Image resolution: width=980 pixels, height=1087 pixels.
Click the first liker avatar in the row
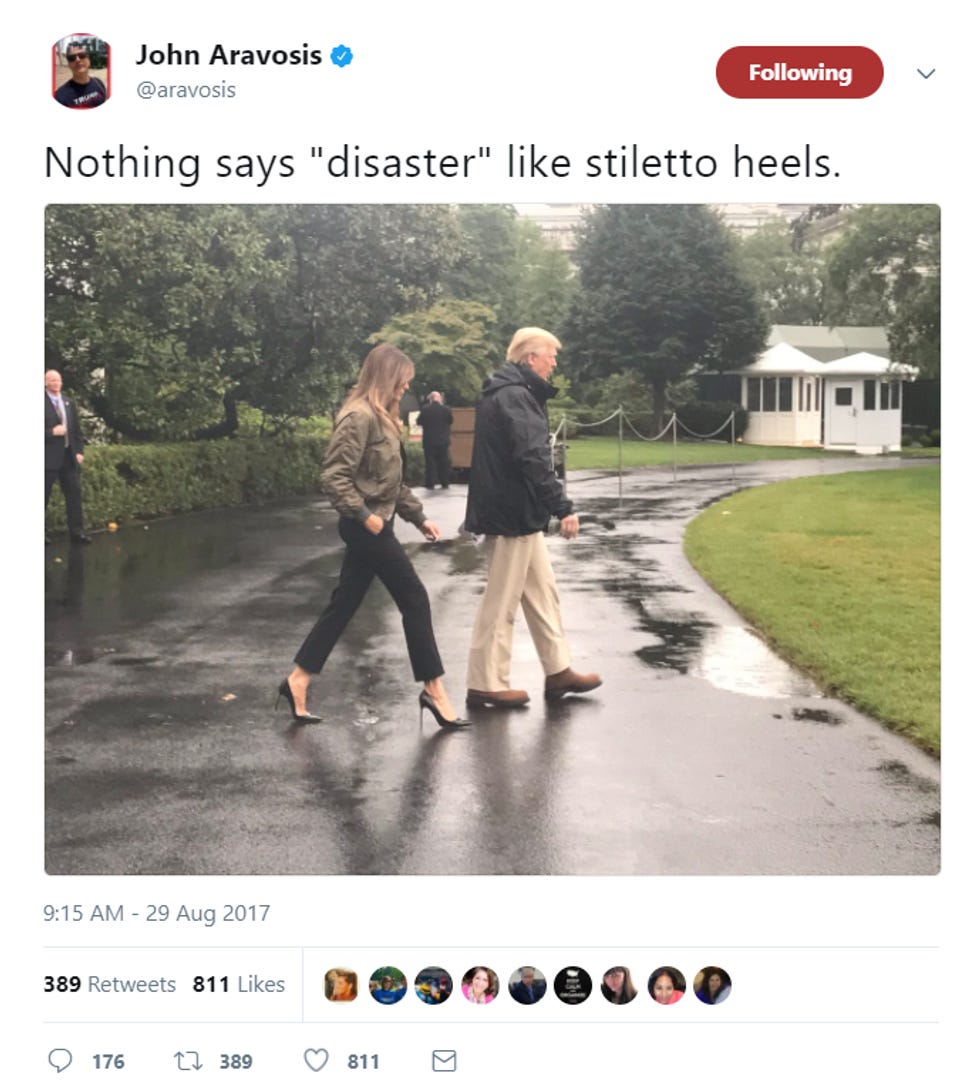(341, 985)
